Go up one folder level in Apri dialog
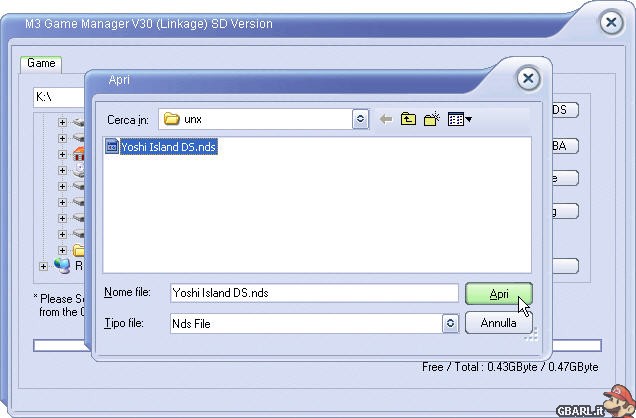Image resolution: width=636 pixels, height=418 pixels. pos(408,119)
